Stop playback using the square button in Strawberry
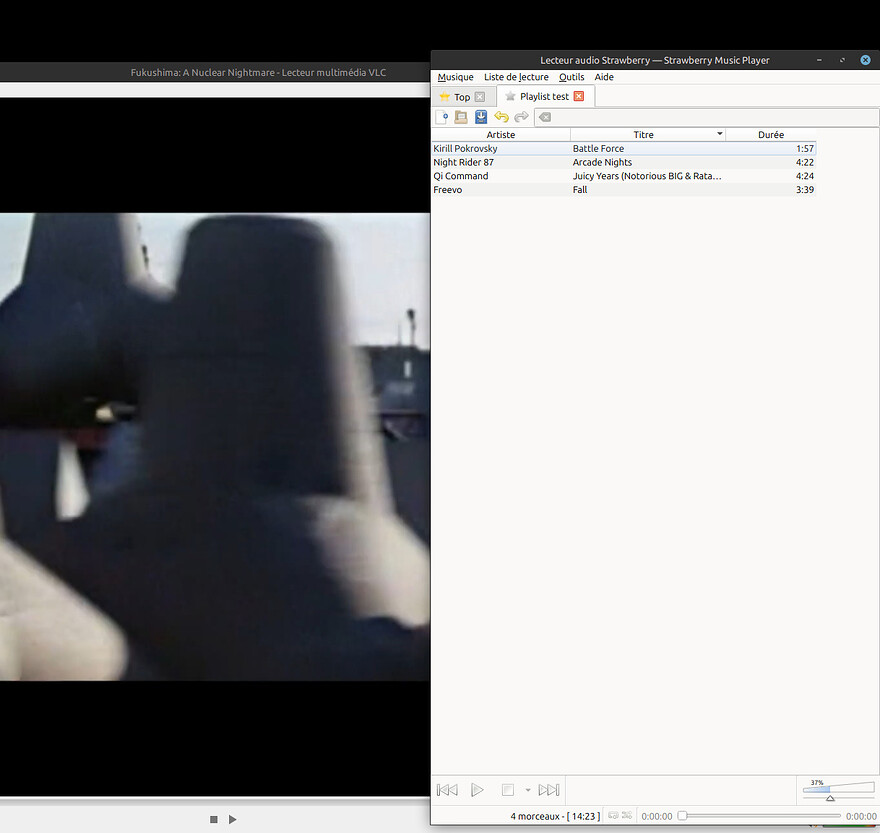 pyautogui.click(x=507, y=790)
